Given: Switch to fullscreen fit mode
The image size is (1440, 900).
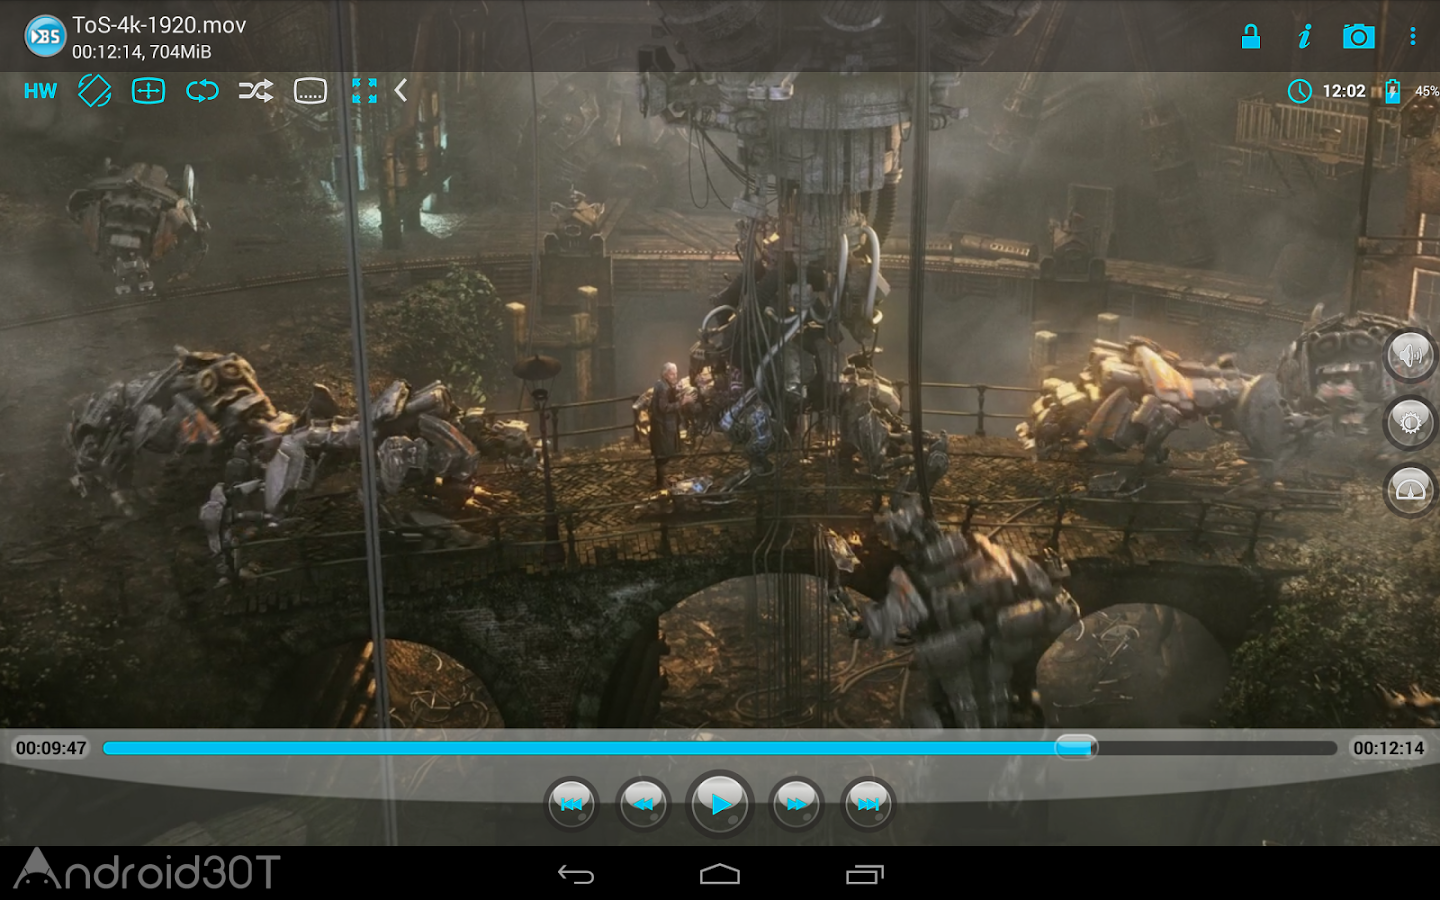Looking at the screenshot, I should tap(365, 91).
